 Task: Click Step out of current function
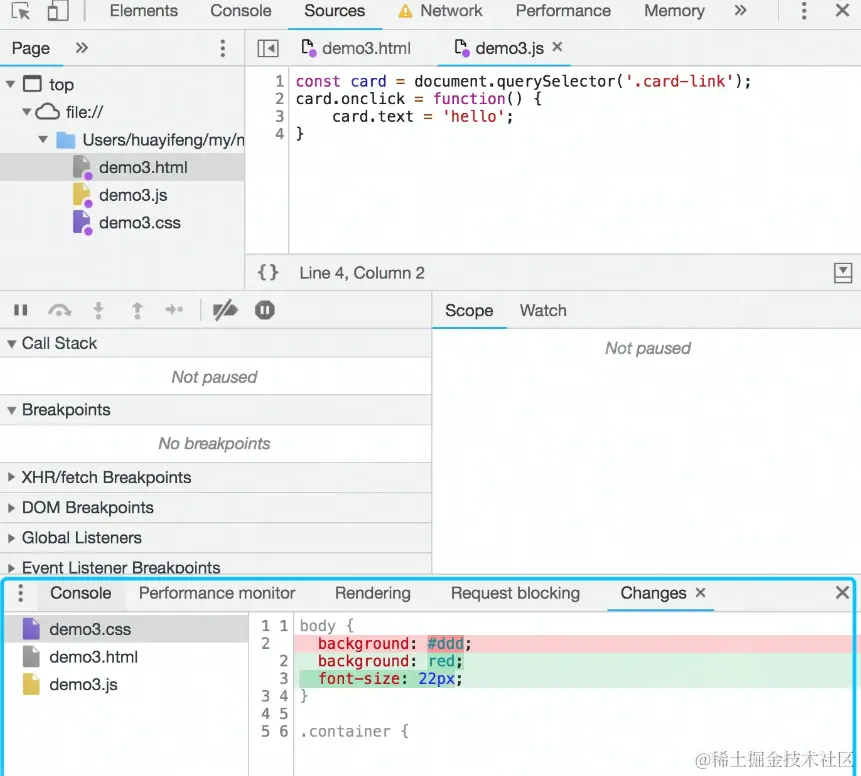click(x=137, y=310)
